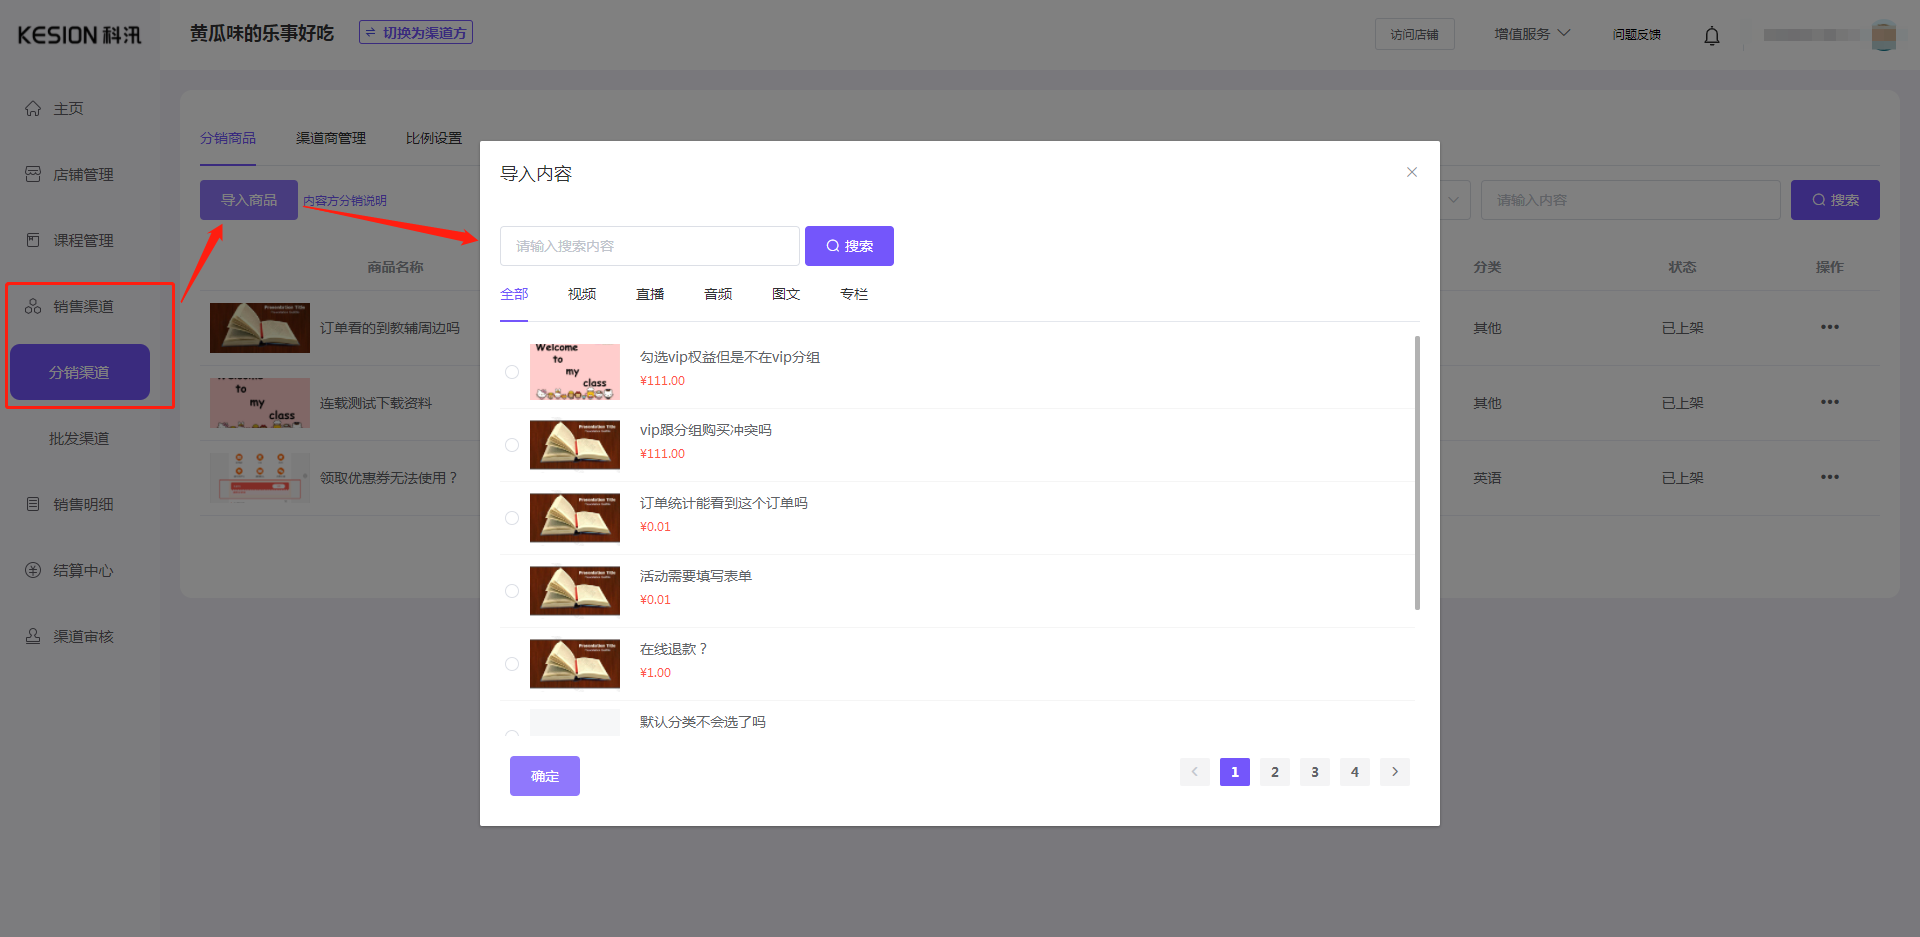Click the 渠道审核 sidebar icon

33,636
